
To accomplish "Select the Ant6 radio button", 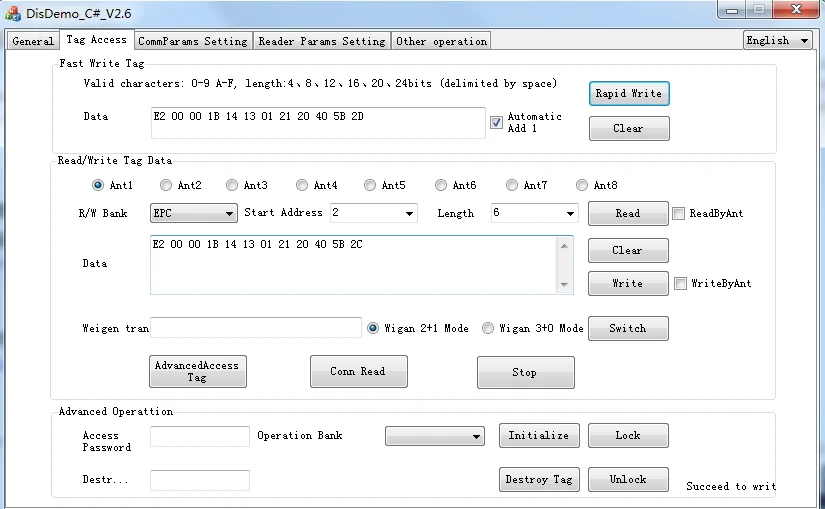I will coord(441,185).
